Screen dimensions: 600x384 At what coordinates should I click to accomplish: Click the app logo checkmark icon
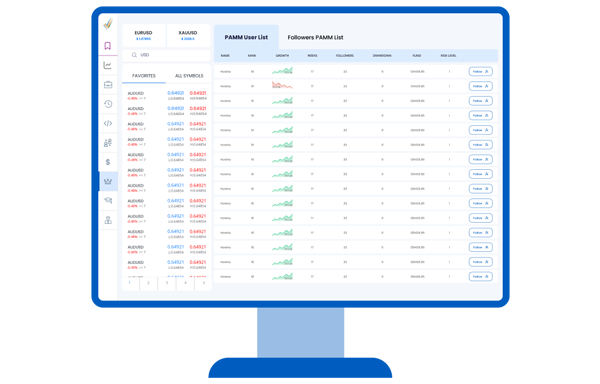pyautogui.click(x=108, y=24)
